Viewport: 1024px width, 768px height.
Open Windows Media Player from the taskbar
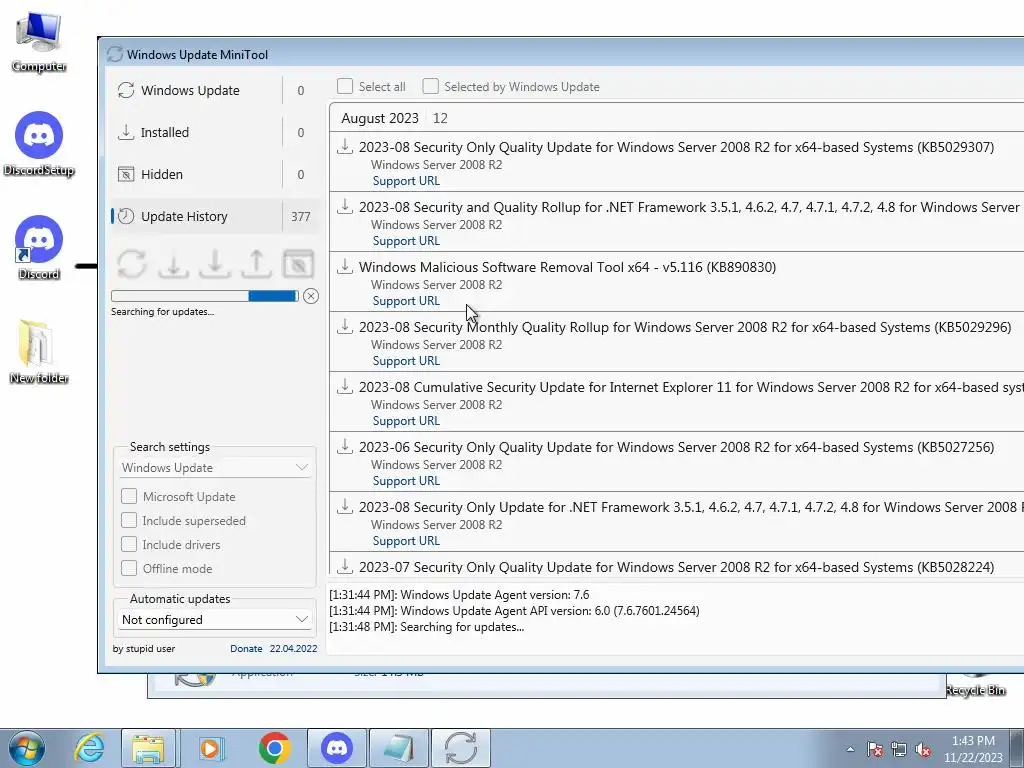211,748
